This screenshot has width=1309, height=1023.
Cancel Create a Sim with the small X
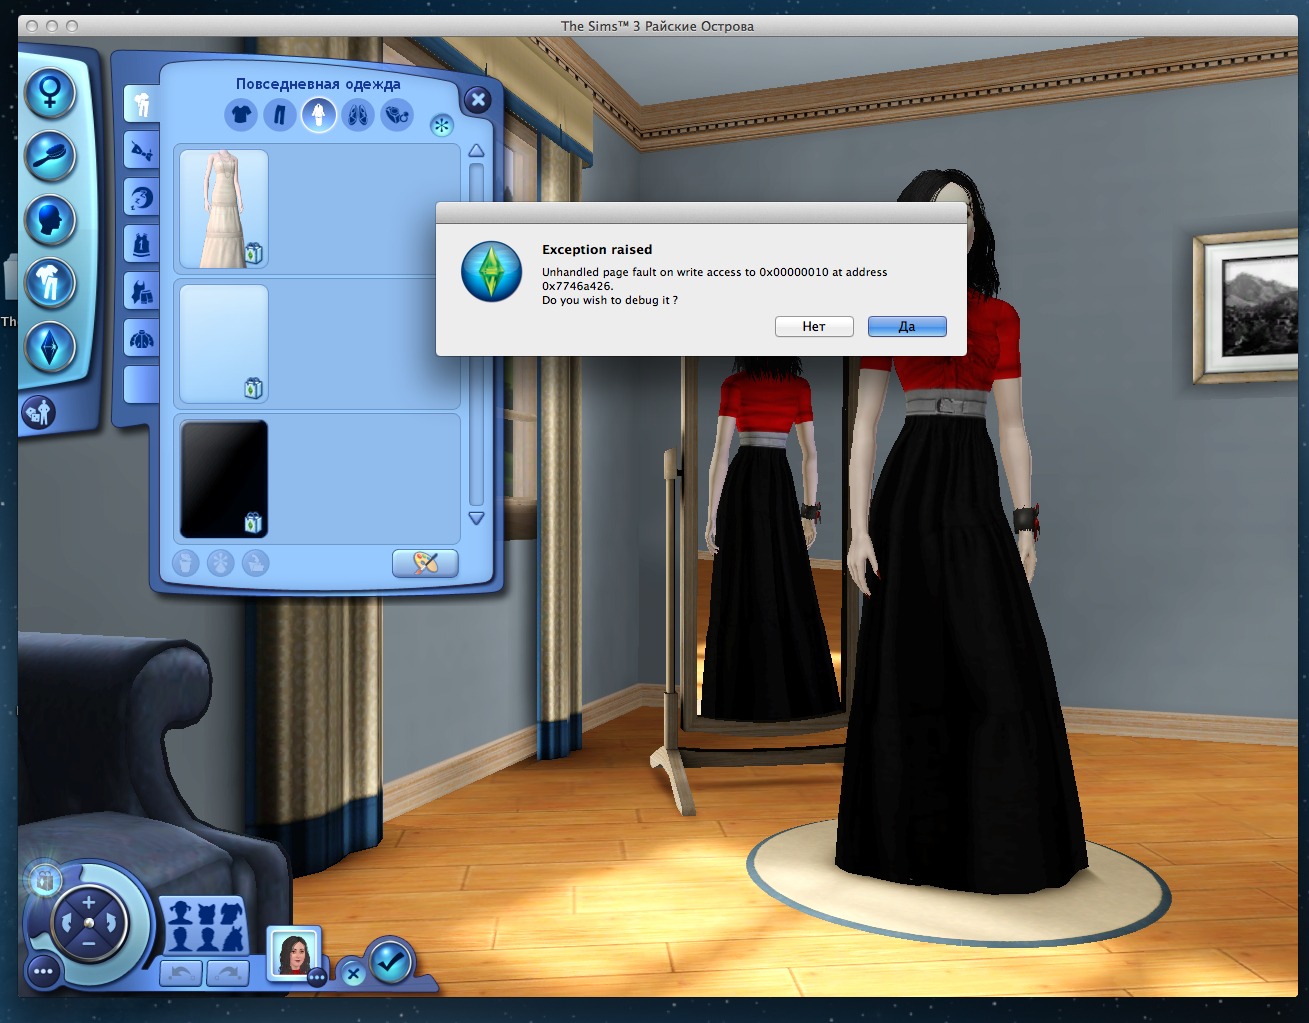[353, 973]
